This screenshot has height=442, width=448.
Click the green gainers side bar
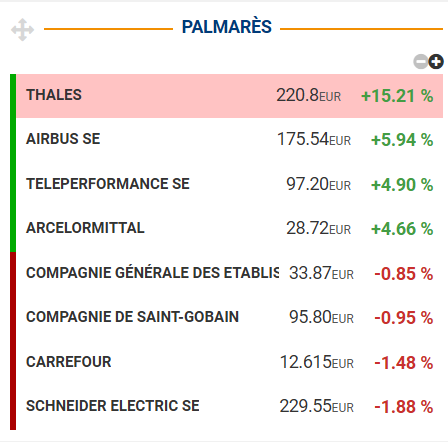tap(13, 163)
